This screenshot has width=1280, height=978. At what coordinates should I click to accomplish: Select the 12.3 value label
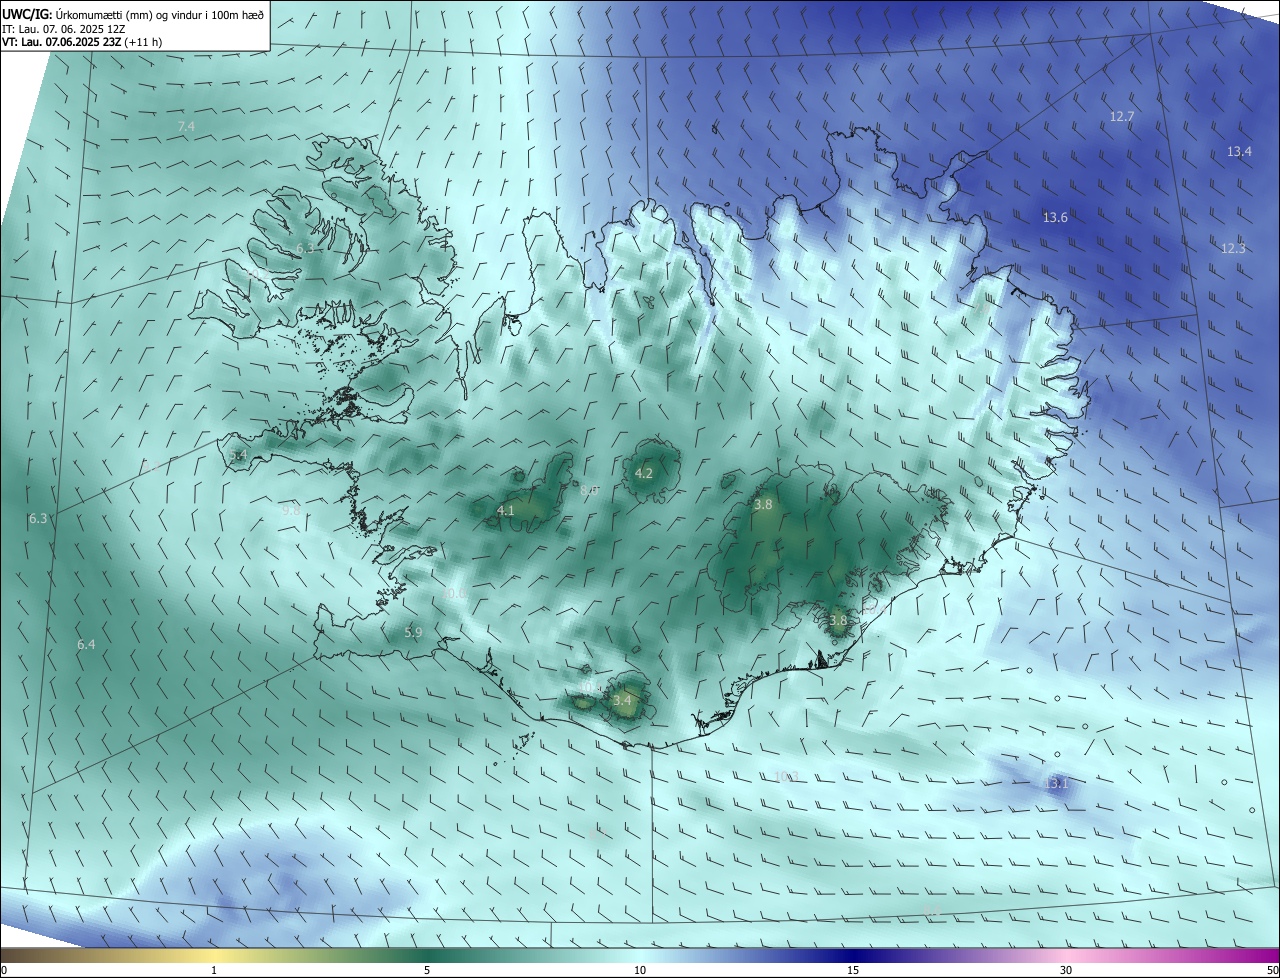[1233, 248]
